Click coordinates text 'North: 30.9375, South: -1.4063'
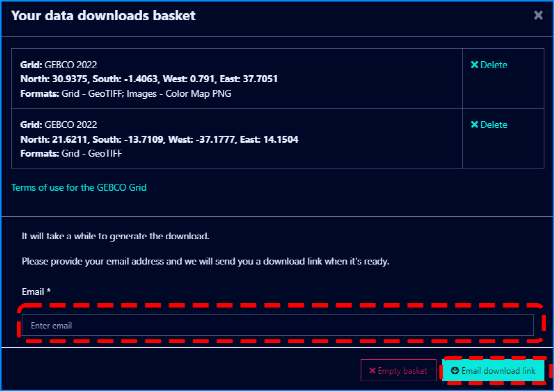 [89, 79]
